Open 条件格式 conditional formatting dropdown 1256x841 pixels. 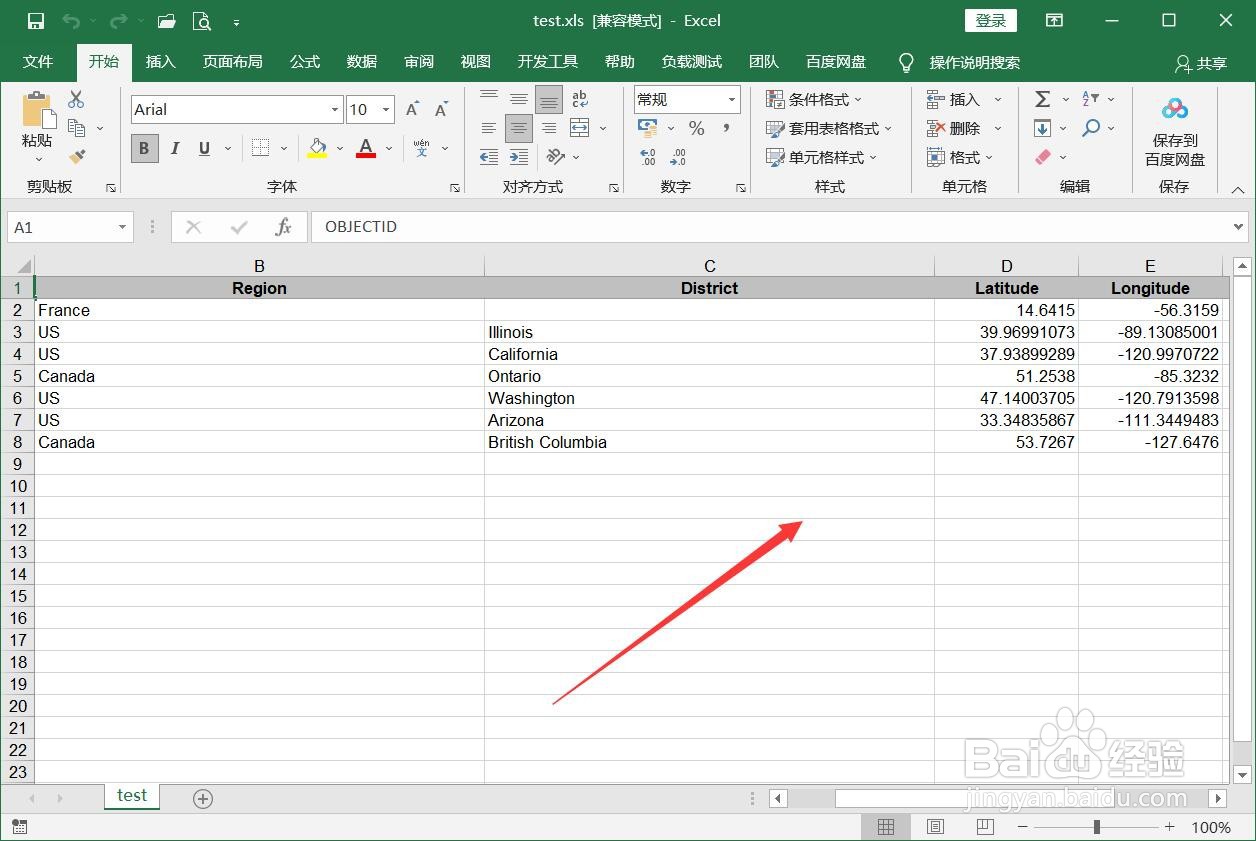tap(814, 99)
